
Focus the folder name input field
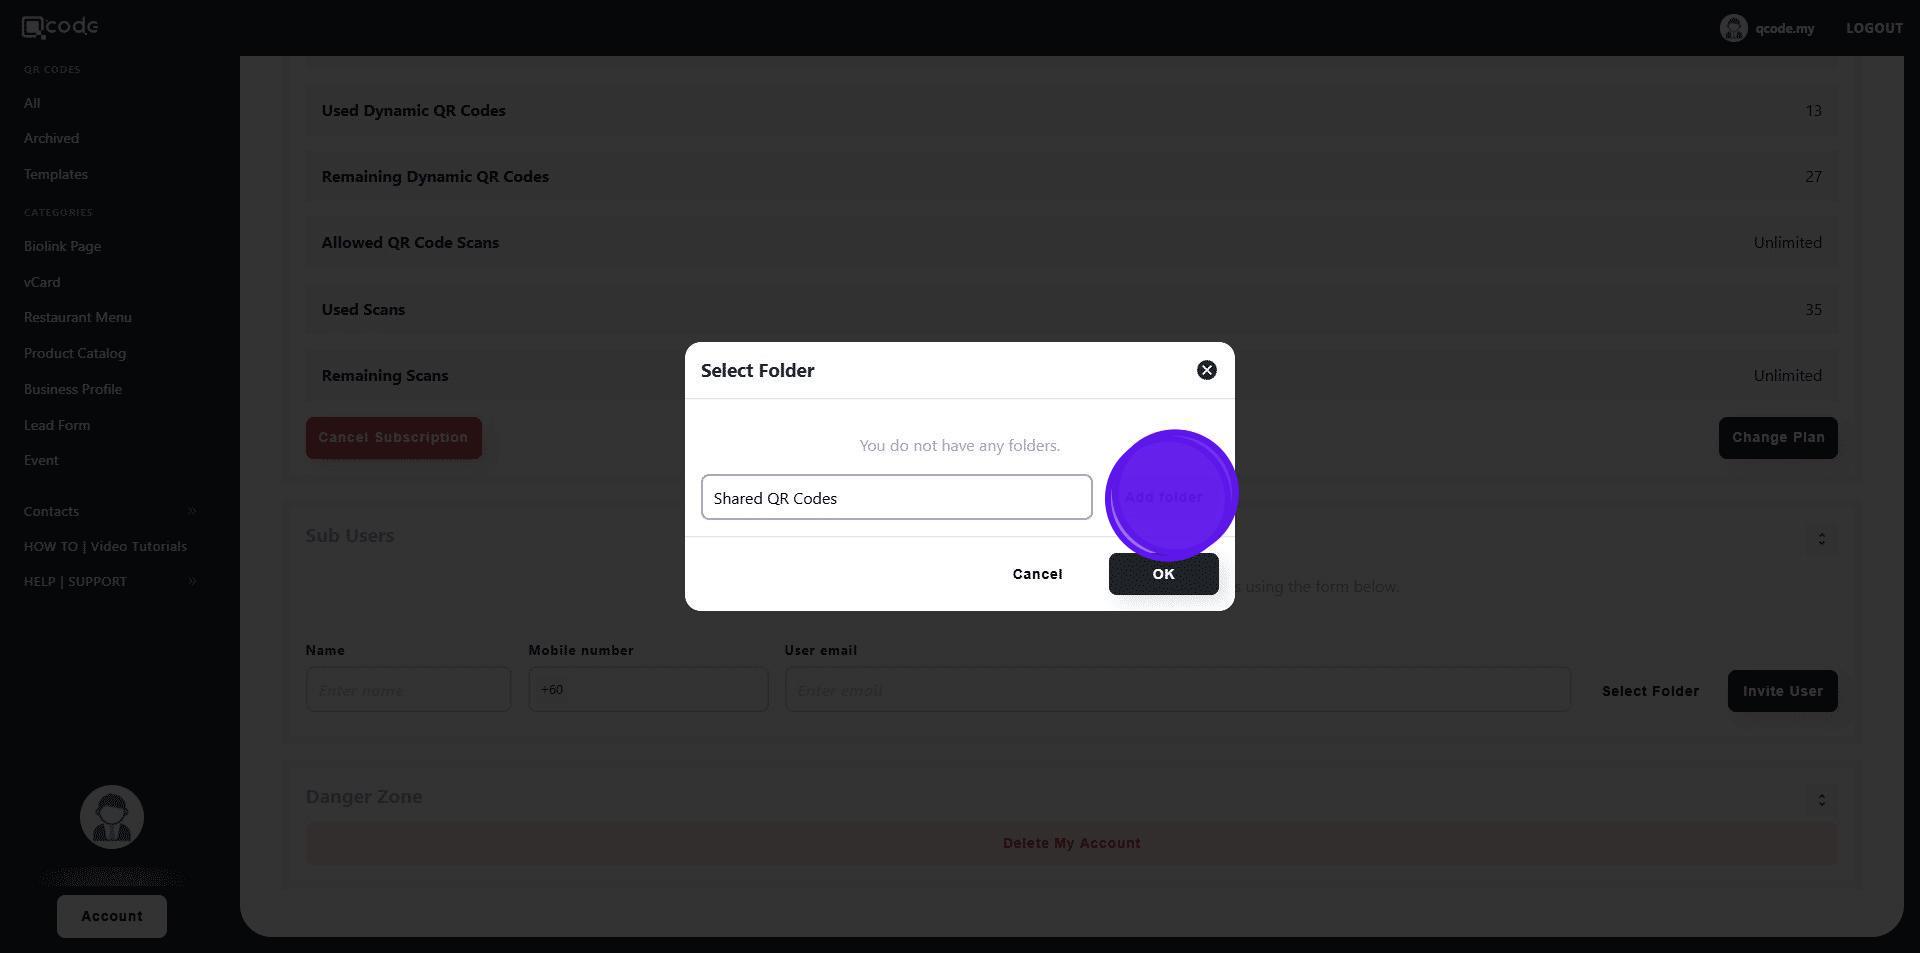click(x=896, y=497)
